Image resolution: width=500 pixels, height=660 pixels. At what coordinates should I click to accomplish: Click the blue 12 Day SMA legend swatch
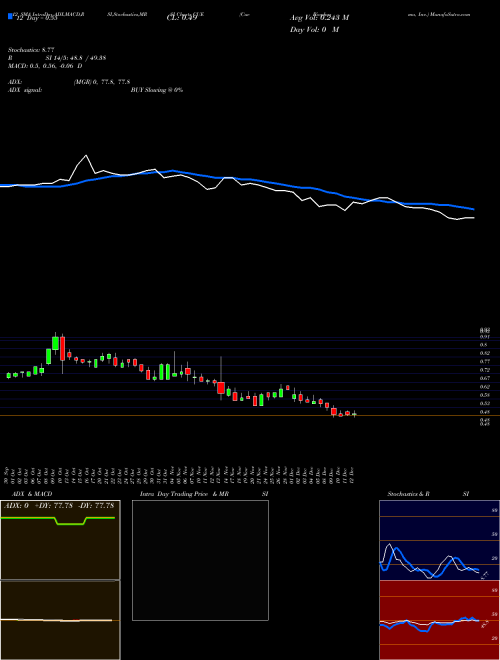pyautogui.click(x=10, y=16)
